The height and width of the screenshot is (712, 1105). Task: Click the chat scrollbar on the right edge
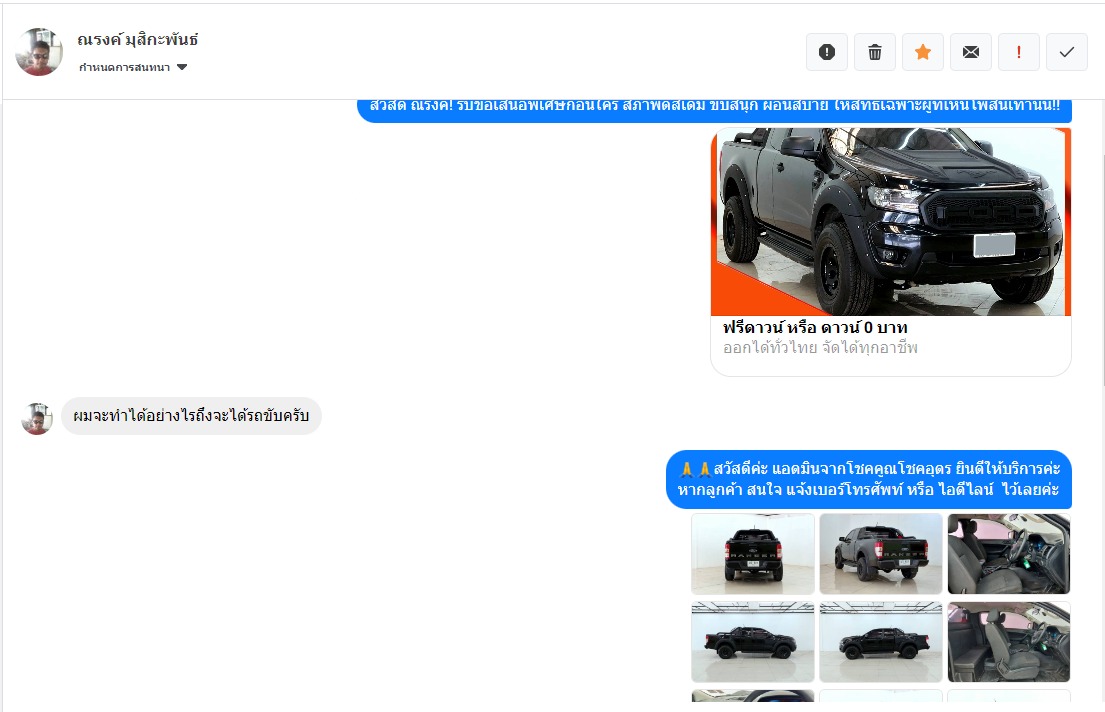point(1102,270)
